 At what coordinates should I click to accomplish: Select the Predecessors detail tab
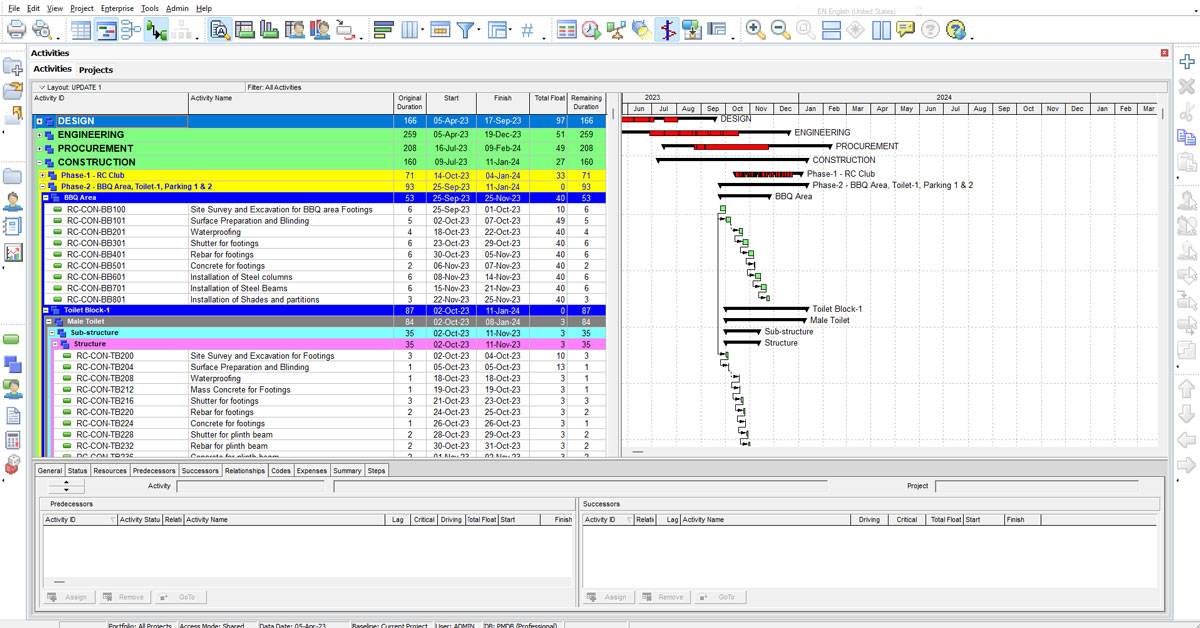tap(154, 470)
